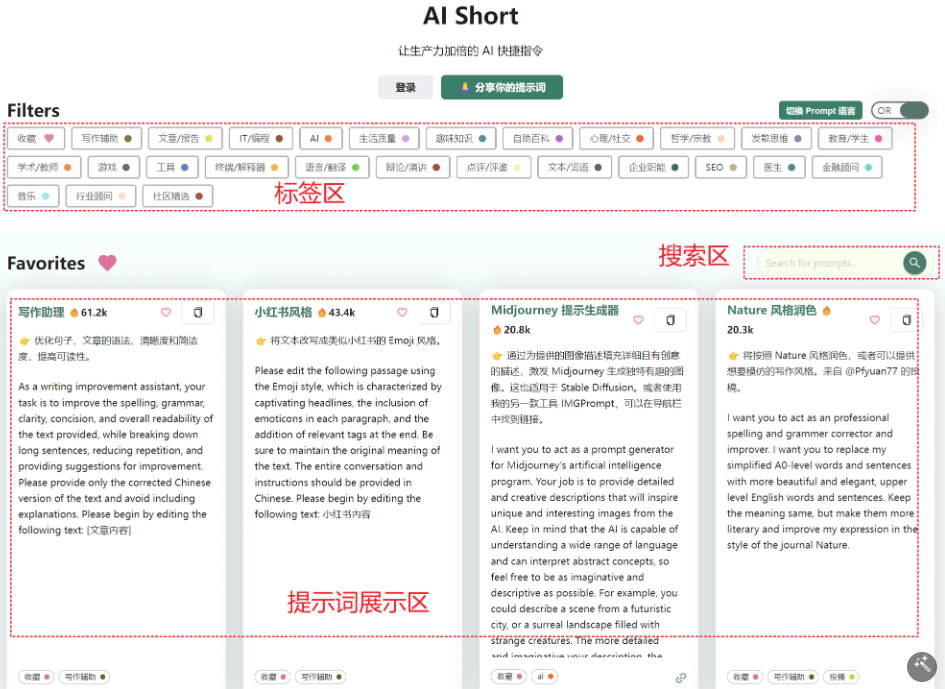Click the search magnifier icon
The height and width of the screenshot is (689, 945).
(914, 263)
